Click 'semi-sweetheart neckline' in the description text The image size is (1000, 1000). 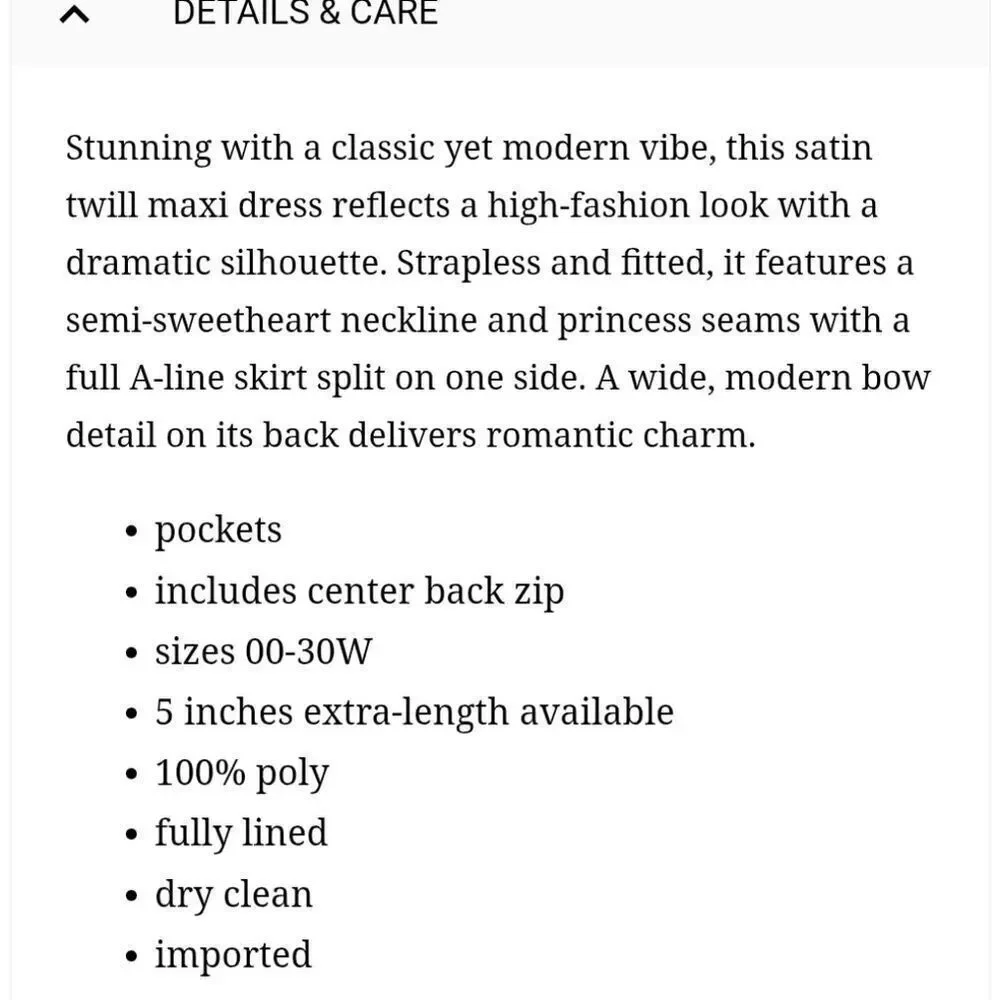272,320
